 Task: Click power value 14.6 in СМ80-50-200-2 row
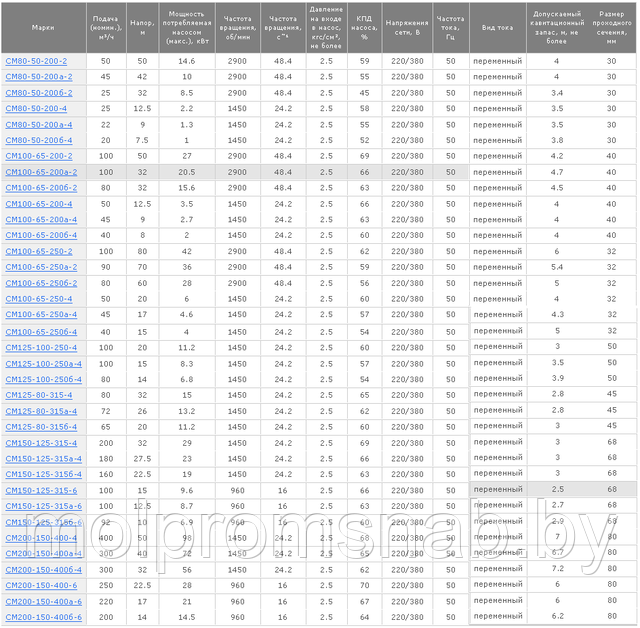187,61
